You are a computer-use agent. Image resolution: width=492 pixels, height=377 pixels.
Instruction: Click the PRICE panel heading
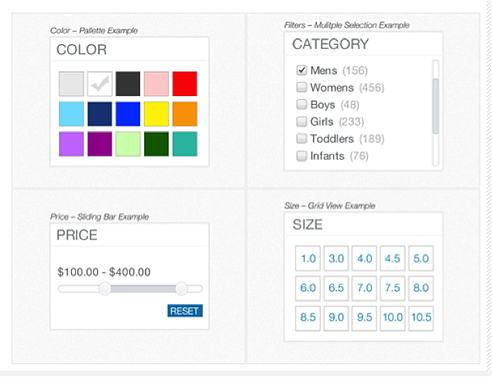(x=77, y=235)
